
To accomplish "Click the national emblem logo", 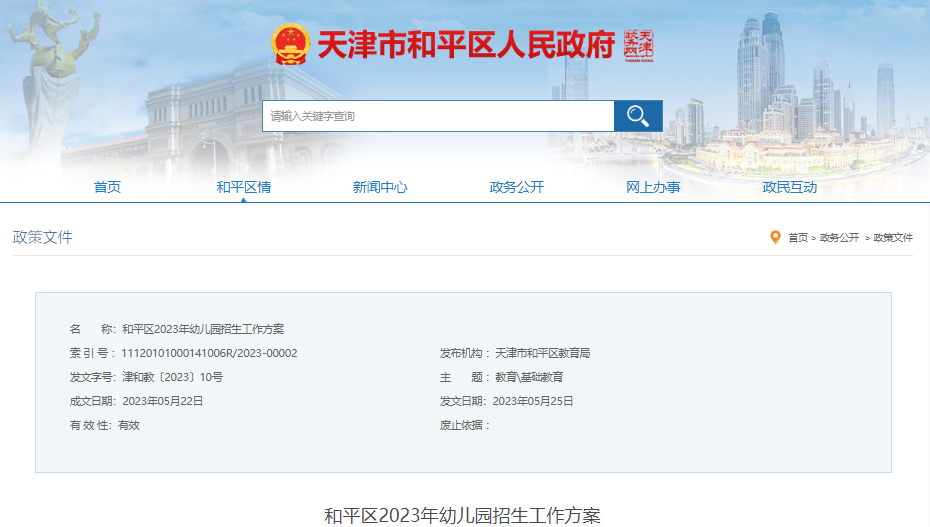I will pos(291,44).
